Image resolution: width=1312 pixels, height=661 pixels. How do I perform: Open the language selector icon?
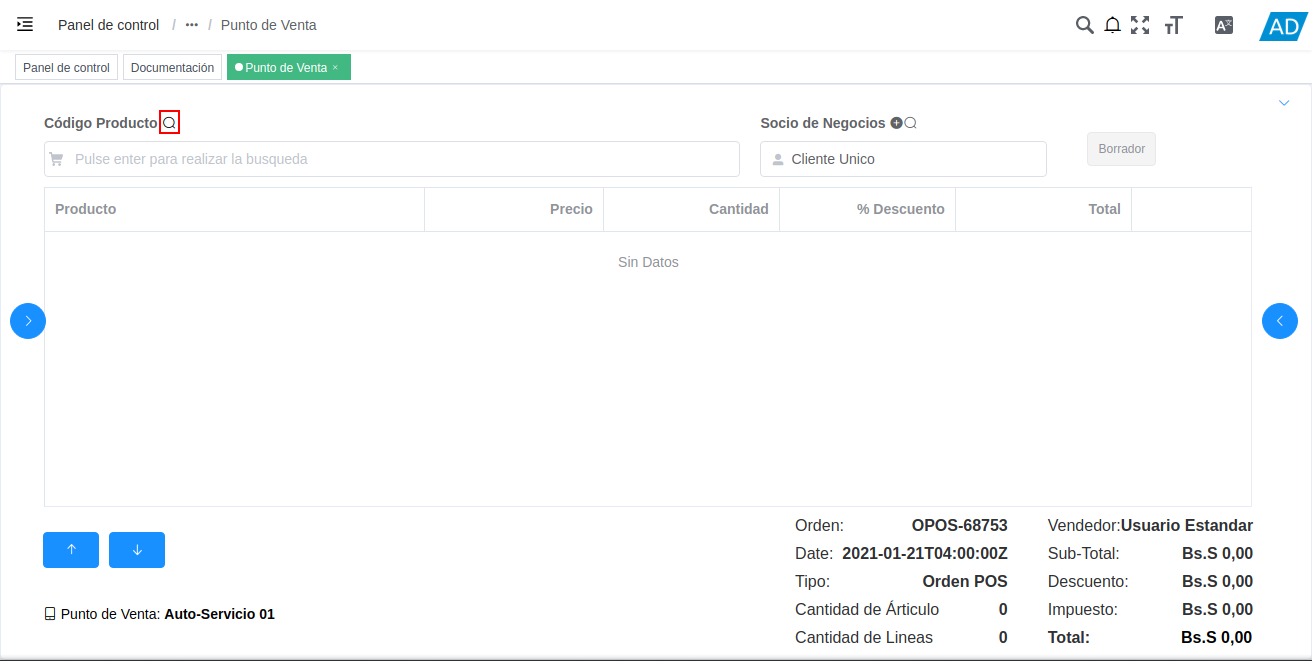(x=1224, y=26)
